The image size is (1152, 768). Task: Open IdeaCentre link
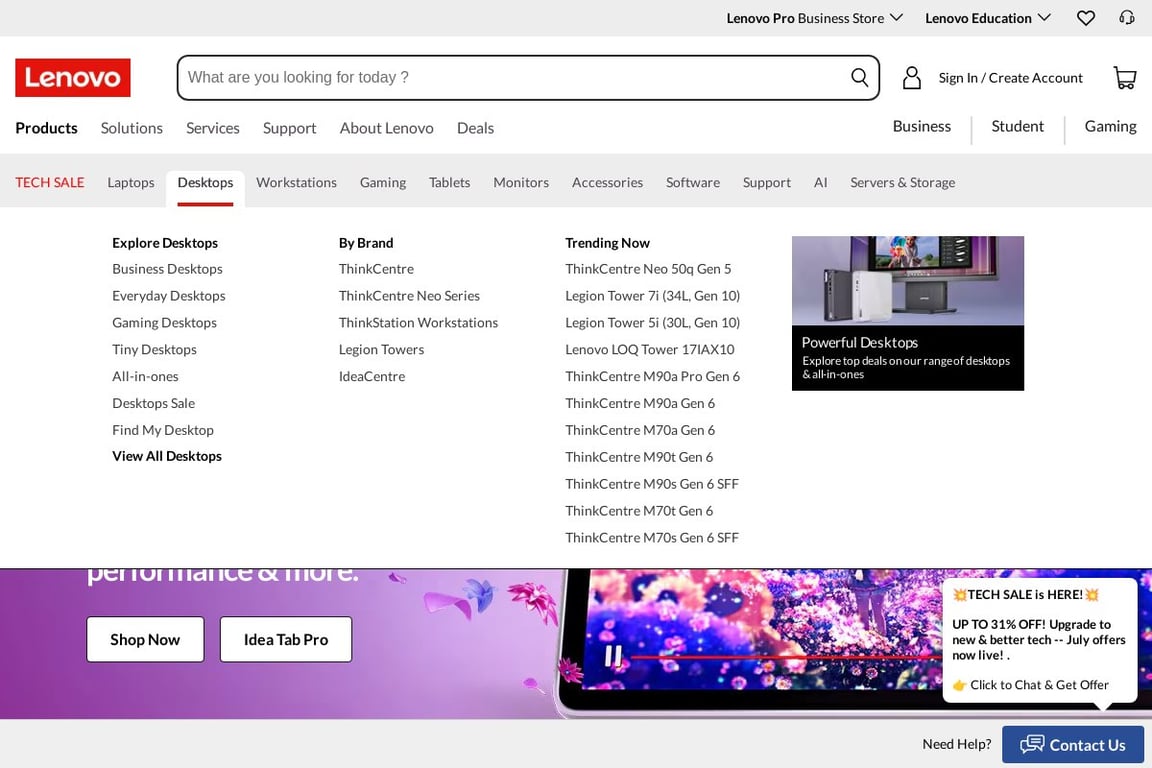coord(372,376)
